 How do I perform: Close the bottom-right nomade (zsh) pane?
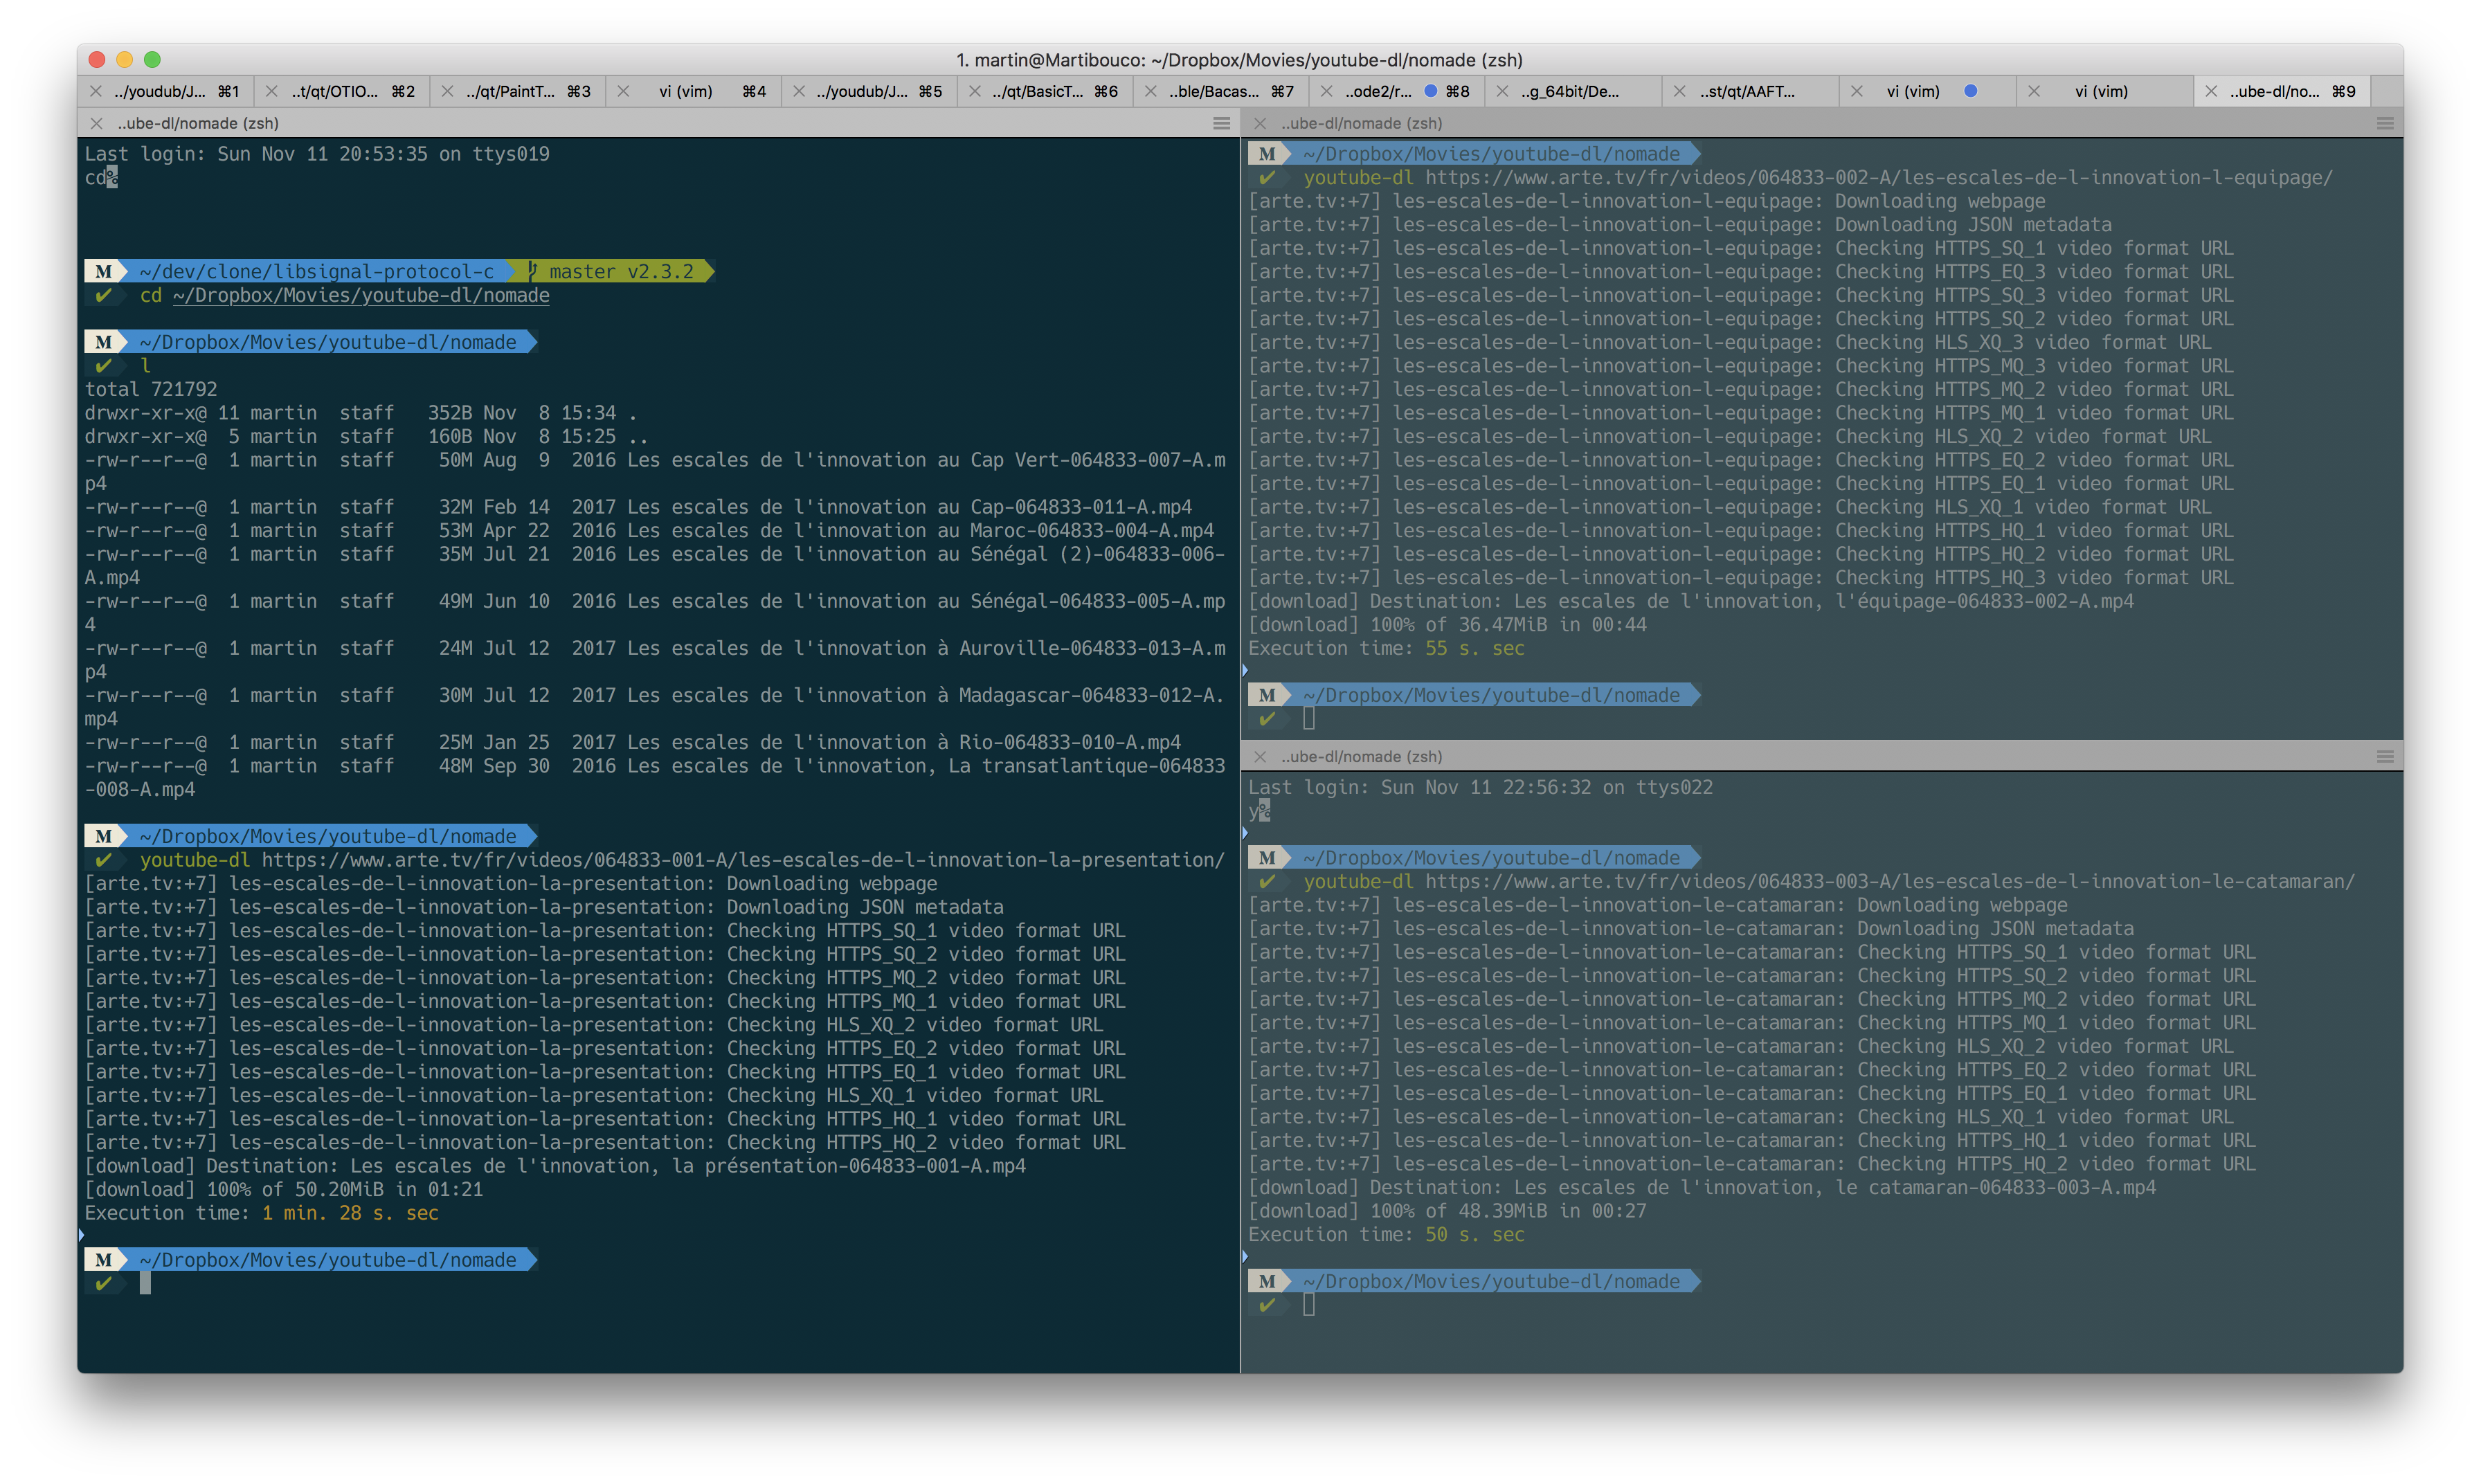click(x=1260, y=757)
